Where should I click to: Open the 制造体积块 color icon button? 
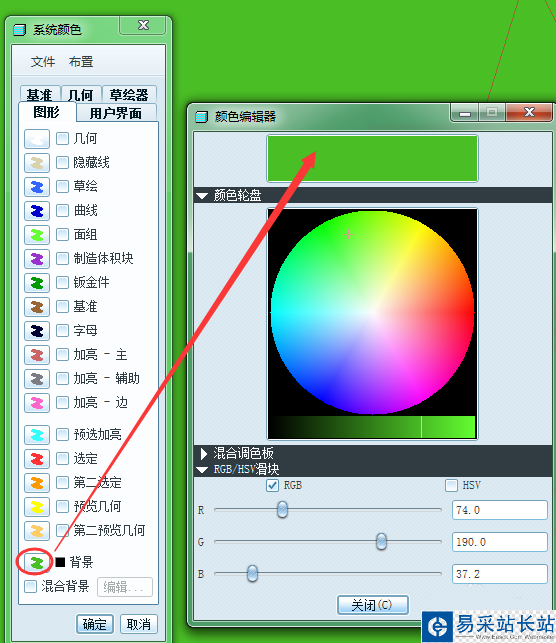click(37, 259)
